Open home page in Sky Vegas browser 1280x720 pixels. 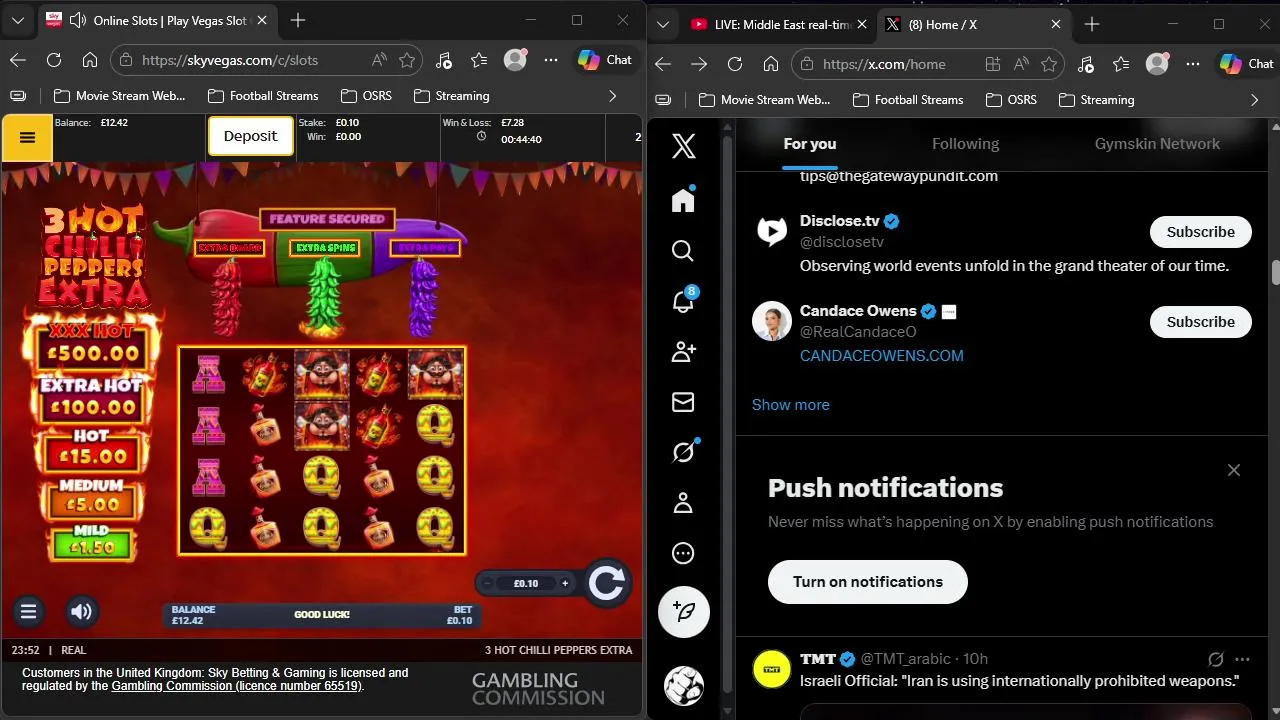click(x=90, y=60)
